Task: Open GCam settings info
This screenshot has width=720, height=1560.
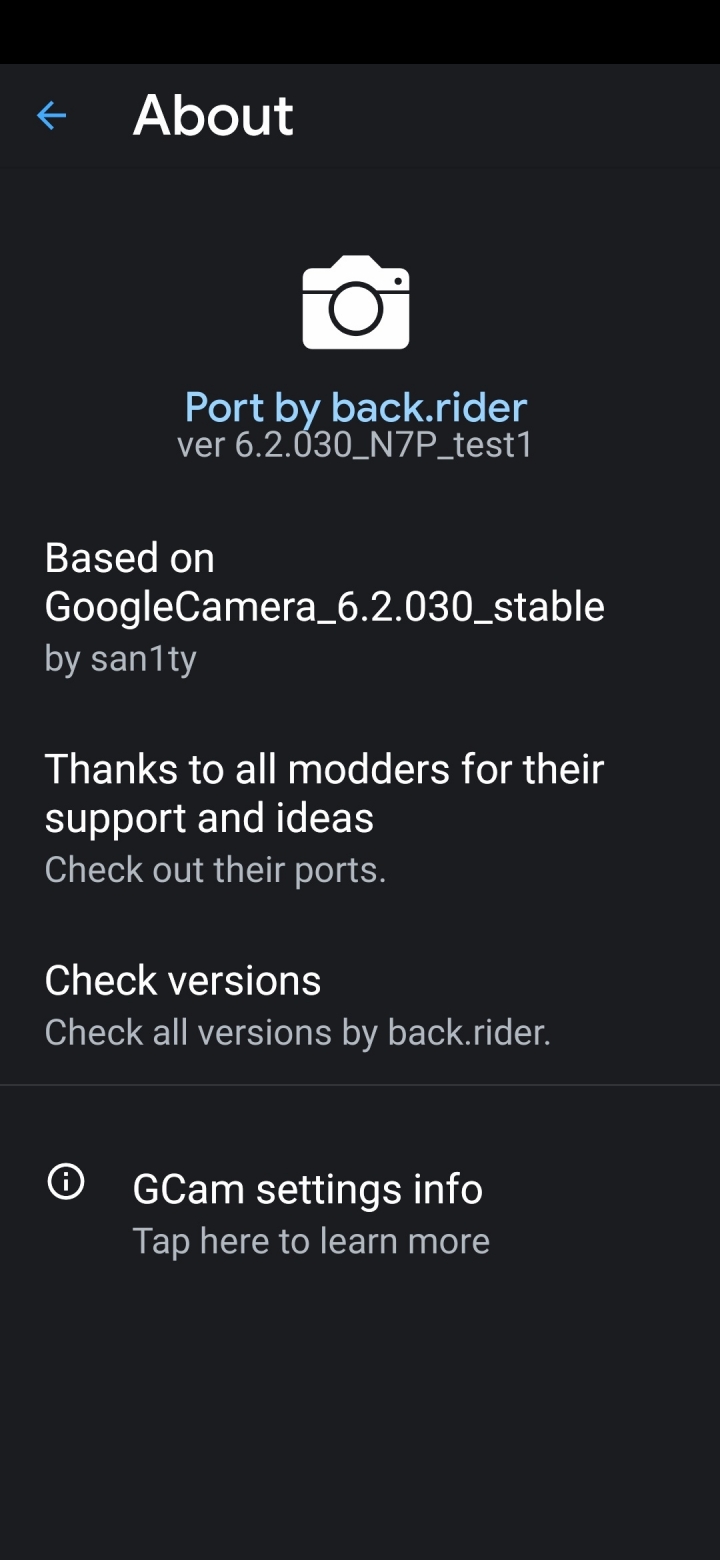Action: 360,1212
